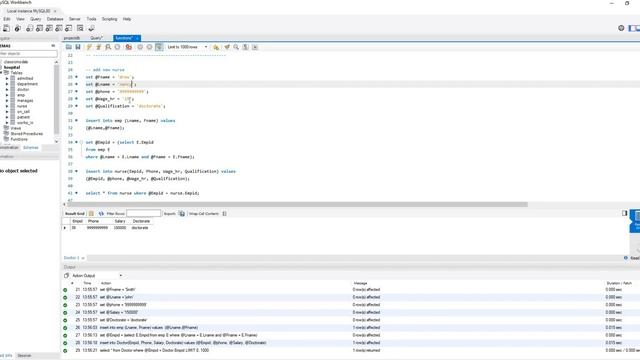640x360 pixels.
Task: Toggle invisible characters icon in the editor toolbar
Action: [245, 47]
